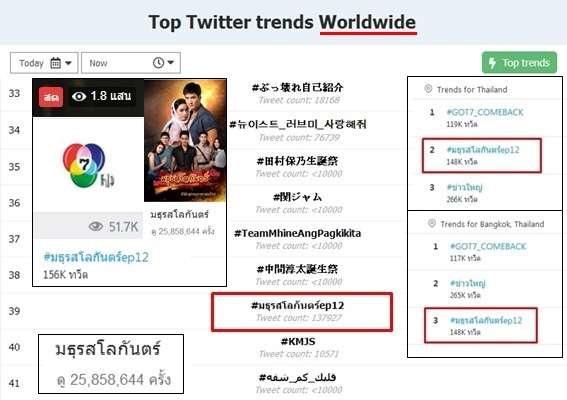Open the drama poster thumbnail
The height and width of the screenshot is (400, 567).
coord(185,140)
